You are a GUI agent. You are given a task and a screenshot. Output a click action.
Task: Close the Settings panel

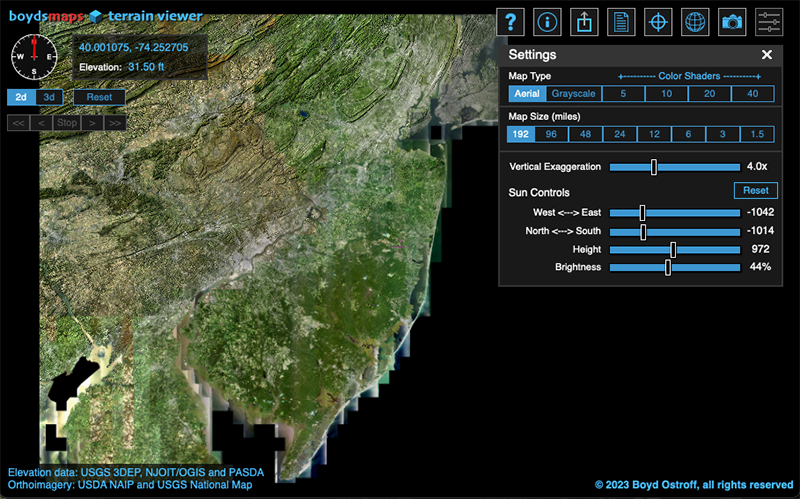coord(767,56)
